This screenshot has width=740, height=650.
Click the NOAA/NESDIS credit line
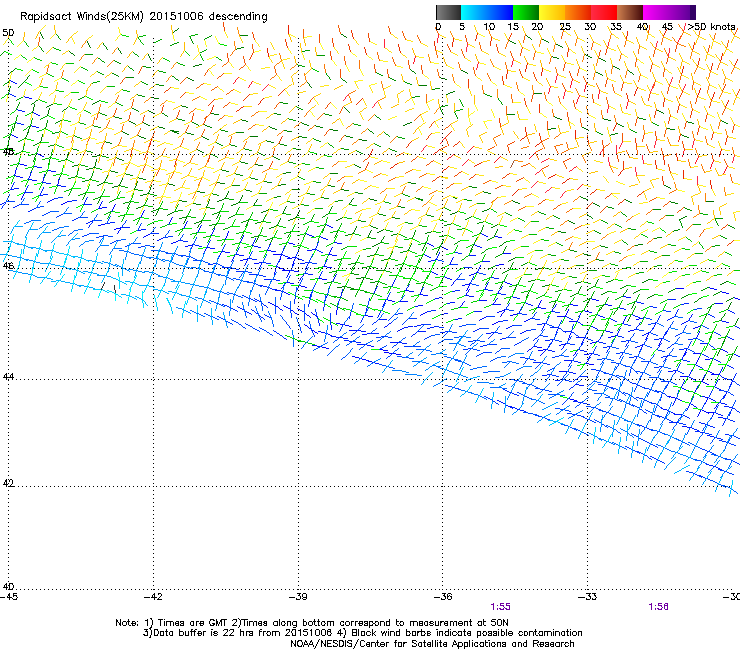(x=432, y=644)
